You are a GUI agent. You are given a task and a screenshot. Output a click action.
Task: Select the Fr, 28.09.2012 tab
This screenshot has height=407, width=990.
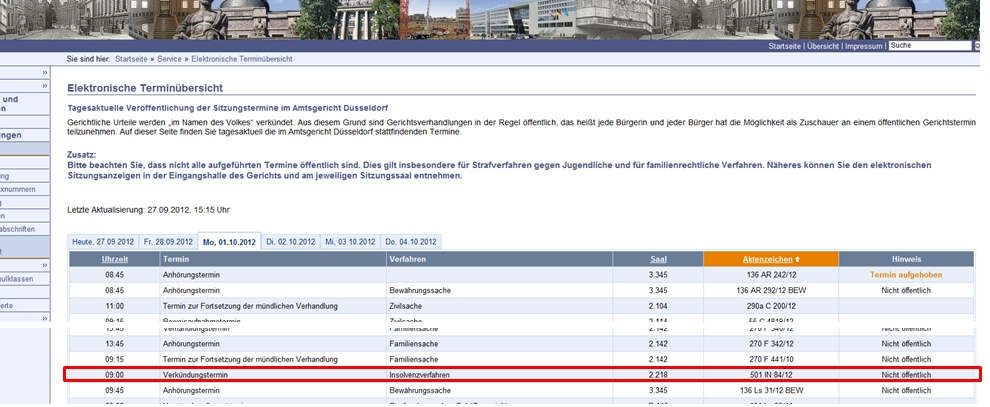[x=168, y=242]
